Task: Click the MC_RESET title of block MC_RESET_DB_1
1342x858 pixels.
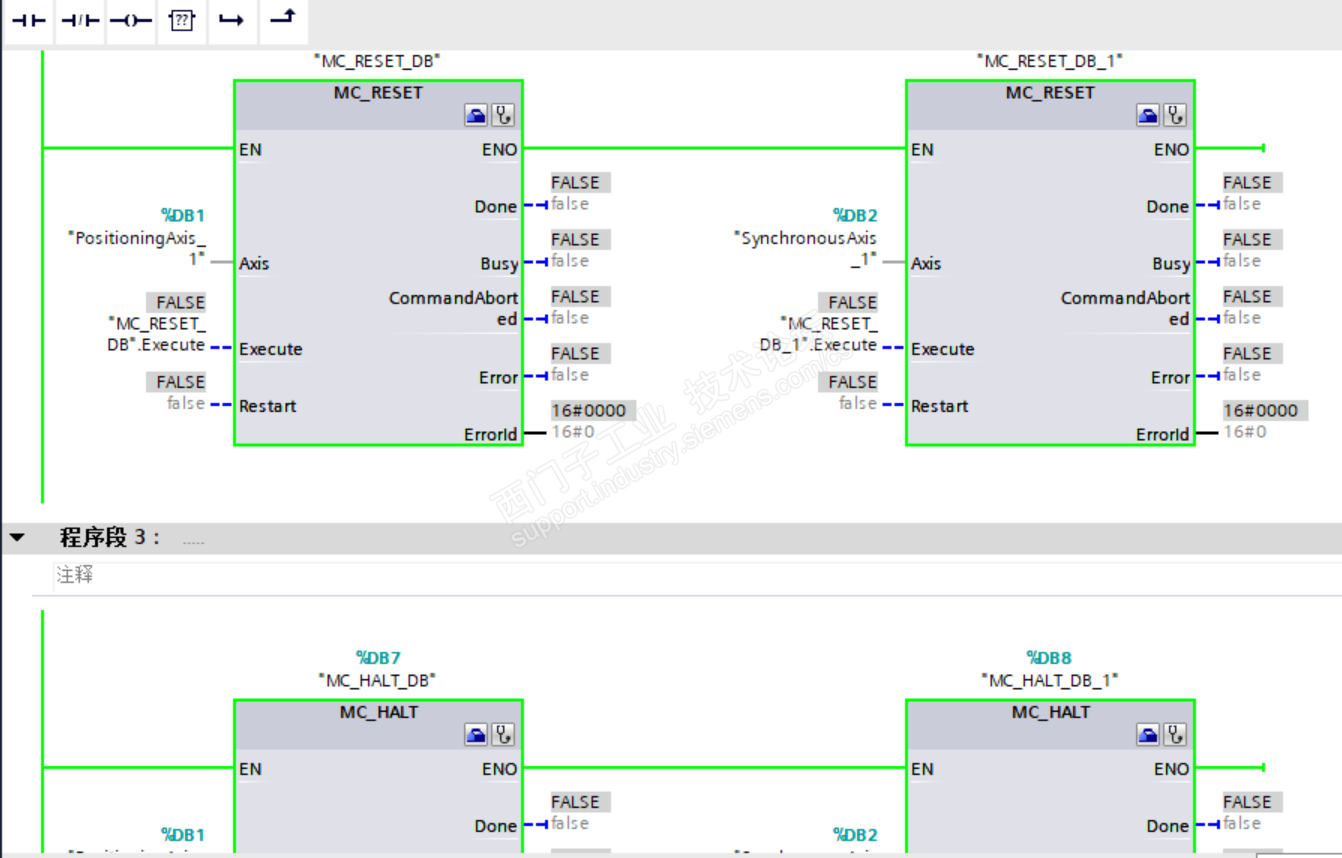Action: 1050,93
